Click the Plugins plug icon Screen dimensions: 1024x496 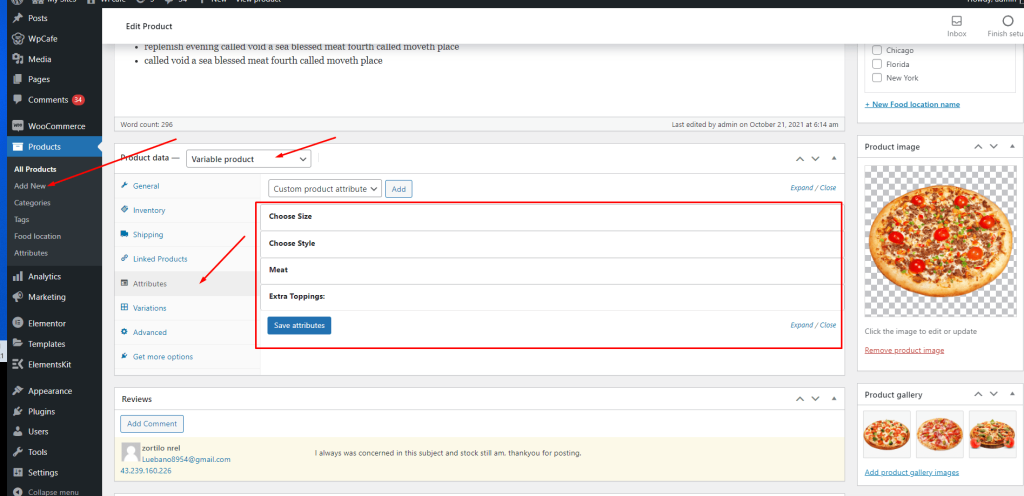pyautogui.click(x=18, y=412)
